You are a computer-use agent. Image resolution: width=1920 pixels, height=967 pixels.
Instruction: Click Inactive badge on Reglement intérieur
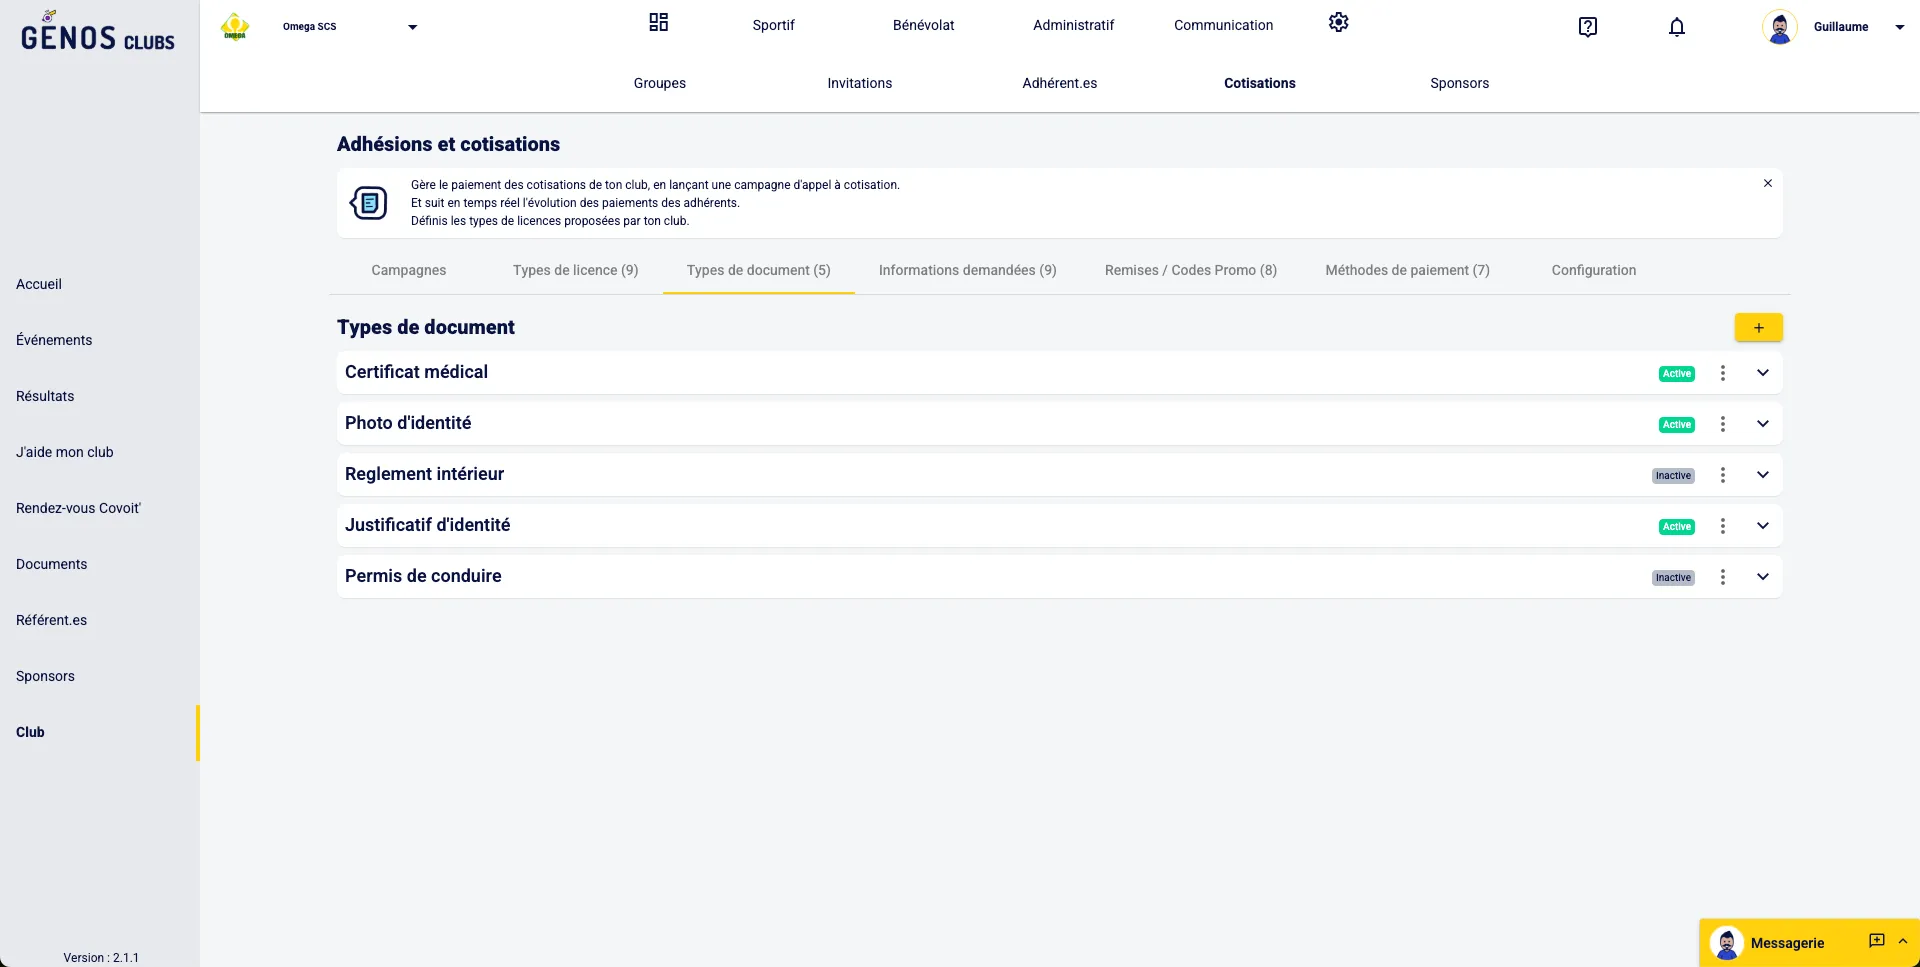(x=1672, y=476)
